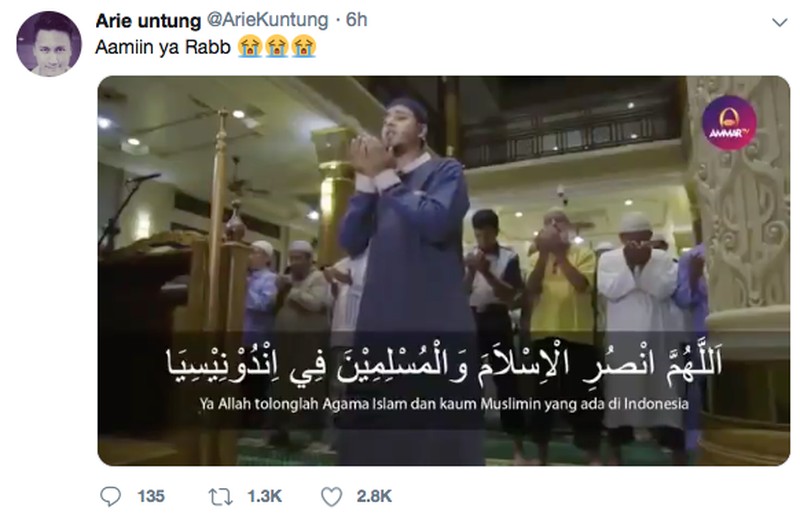The width and height of the screenshot is (800, 513).
Task: Click the 135 replies count
Action: coord(151,496)
